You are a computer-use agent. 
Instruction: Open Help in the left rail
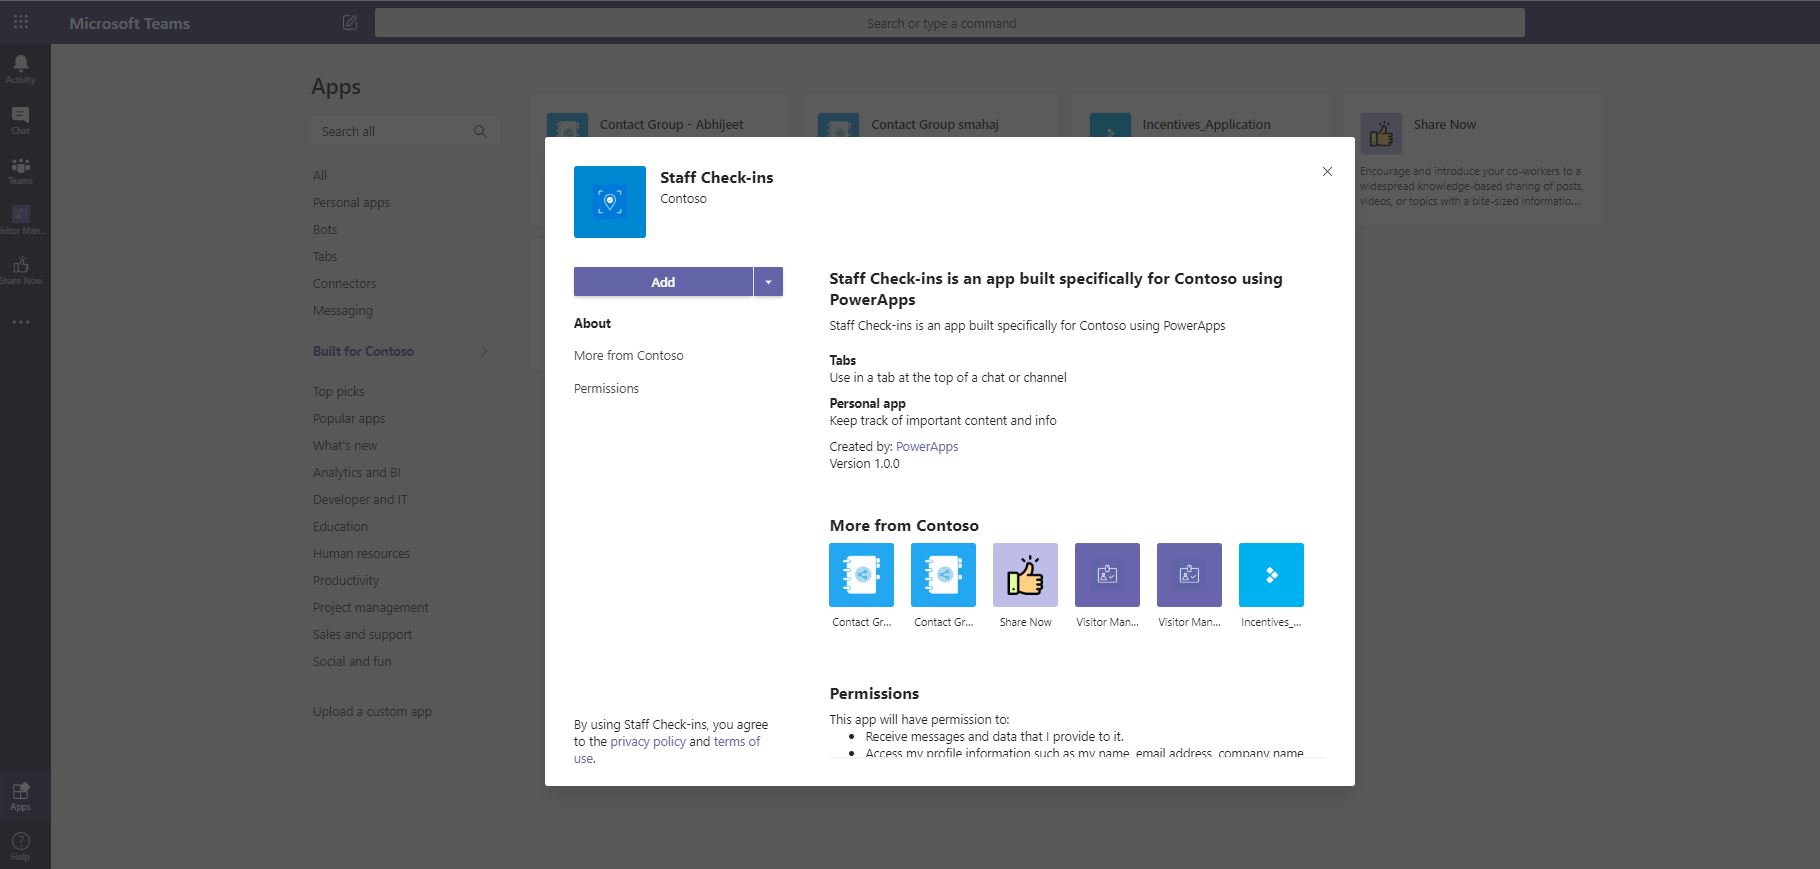click(x=20, y=846)
